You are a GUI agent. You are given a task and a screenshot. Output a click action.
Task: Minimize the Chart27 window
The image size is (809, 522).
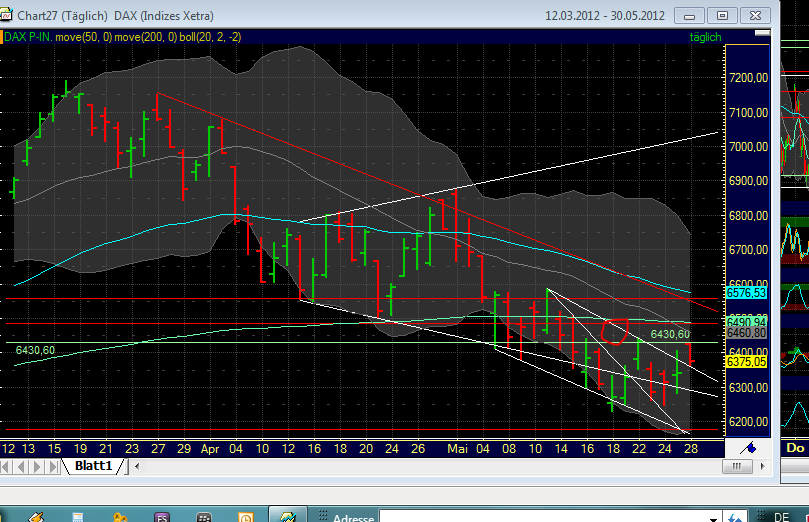pos(689,16)
